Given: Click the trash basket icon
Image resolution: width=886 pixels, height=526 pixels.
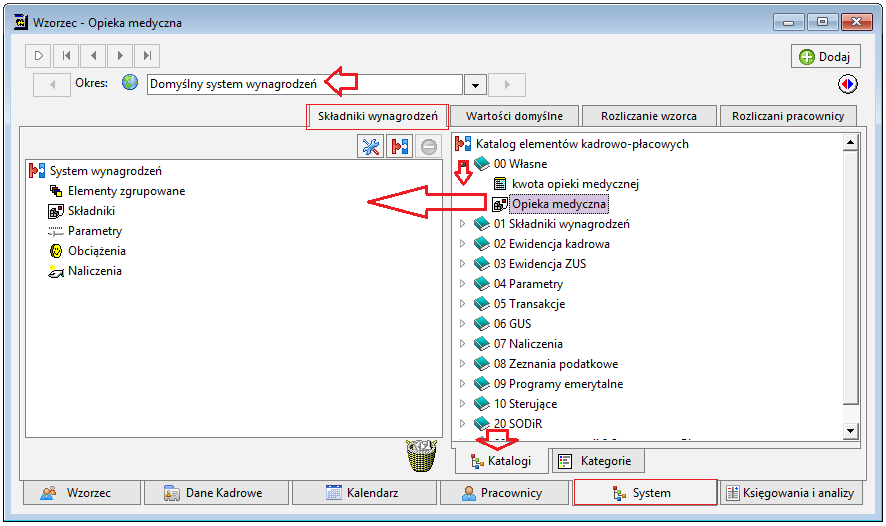Looking at the screenshot, I should (422, 455).
